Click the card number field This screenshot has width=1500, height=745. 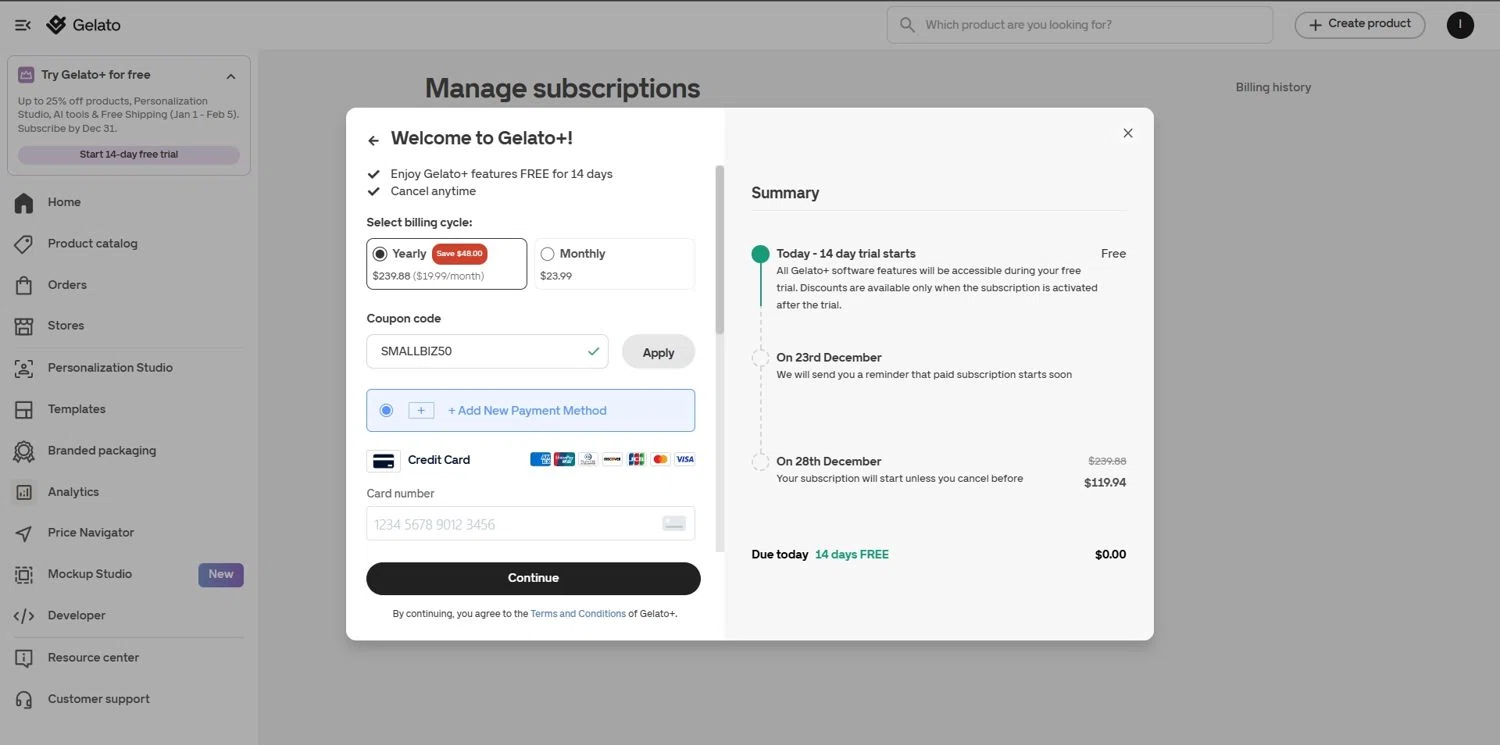point(530,524)
